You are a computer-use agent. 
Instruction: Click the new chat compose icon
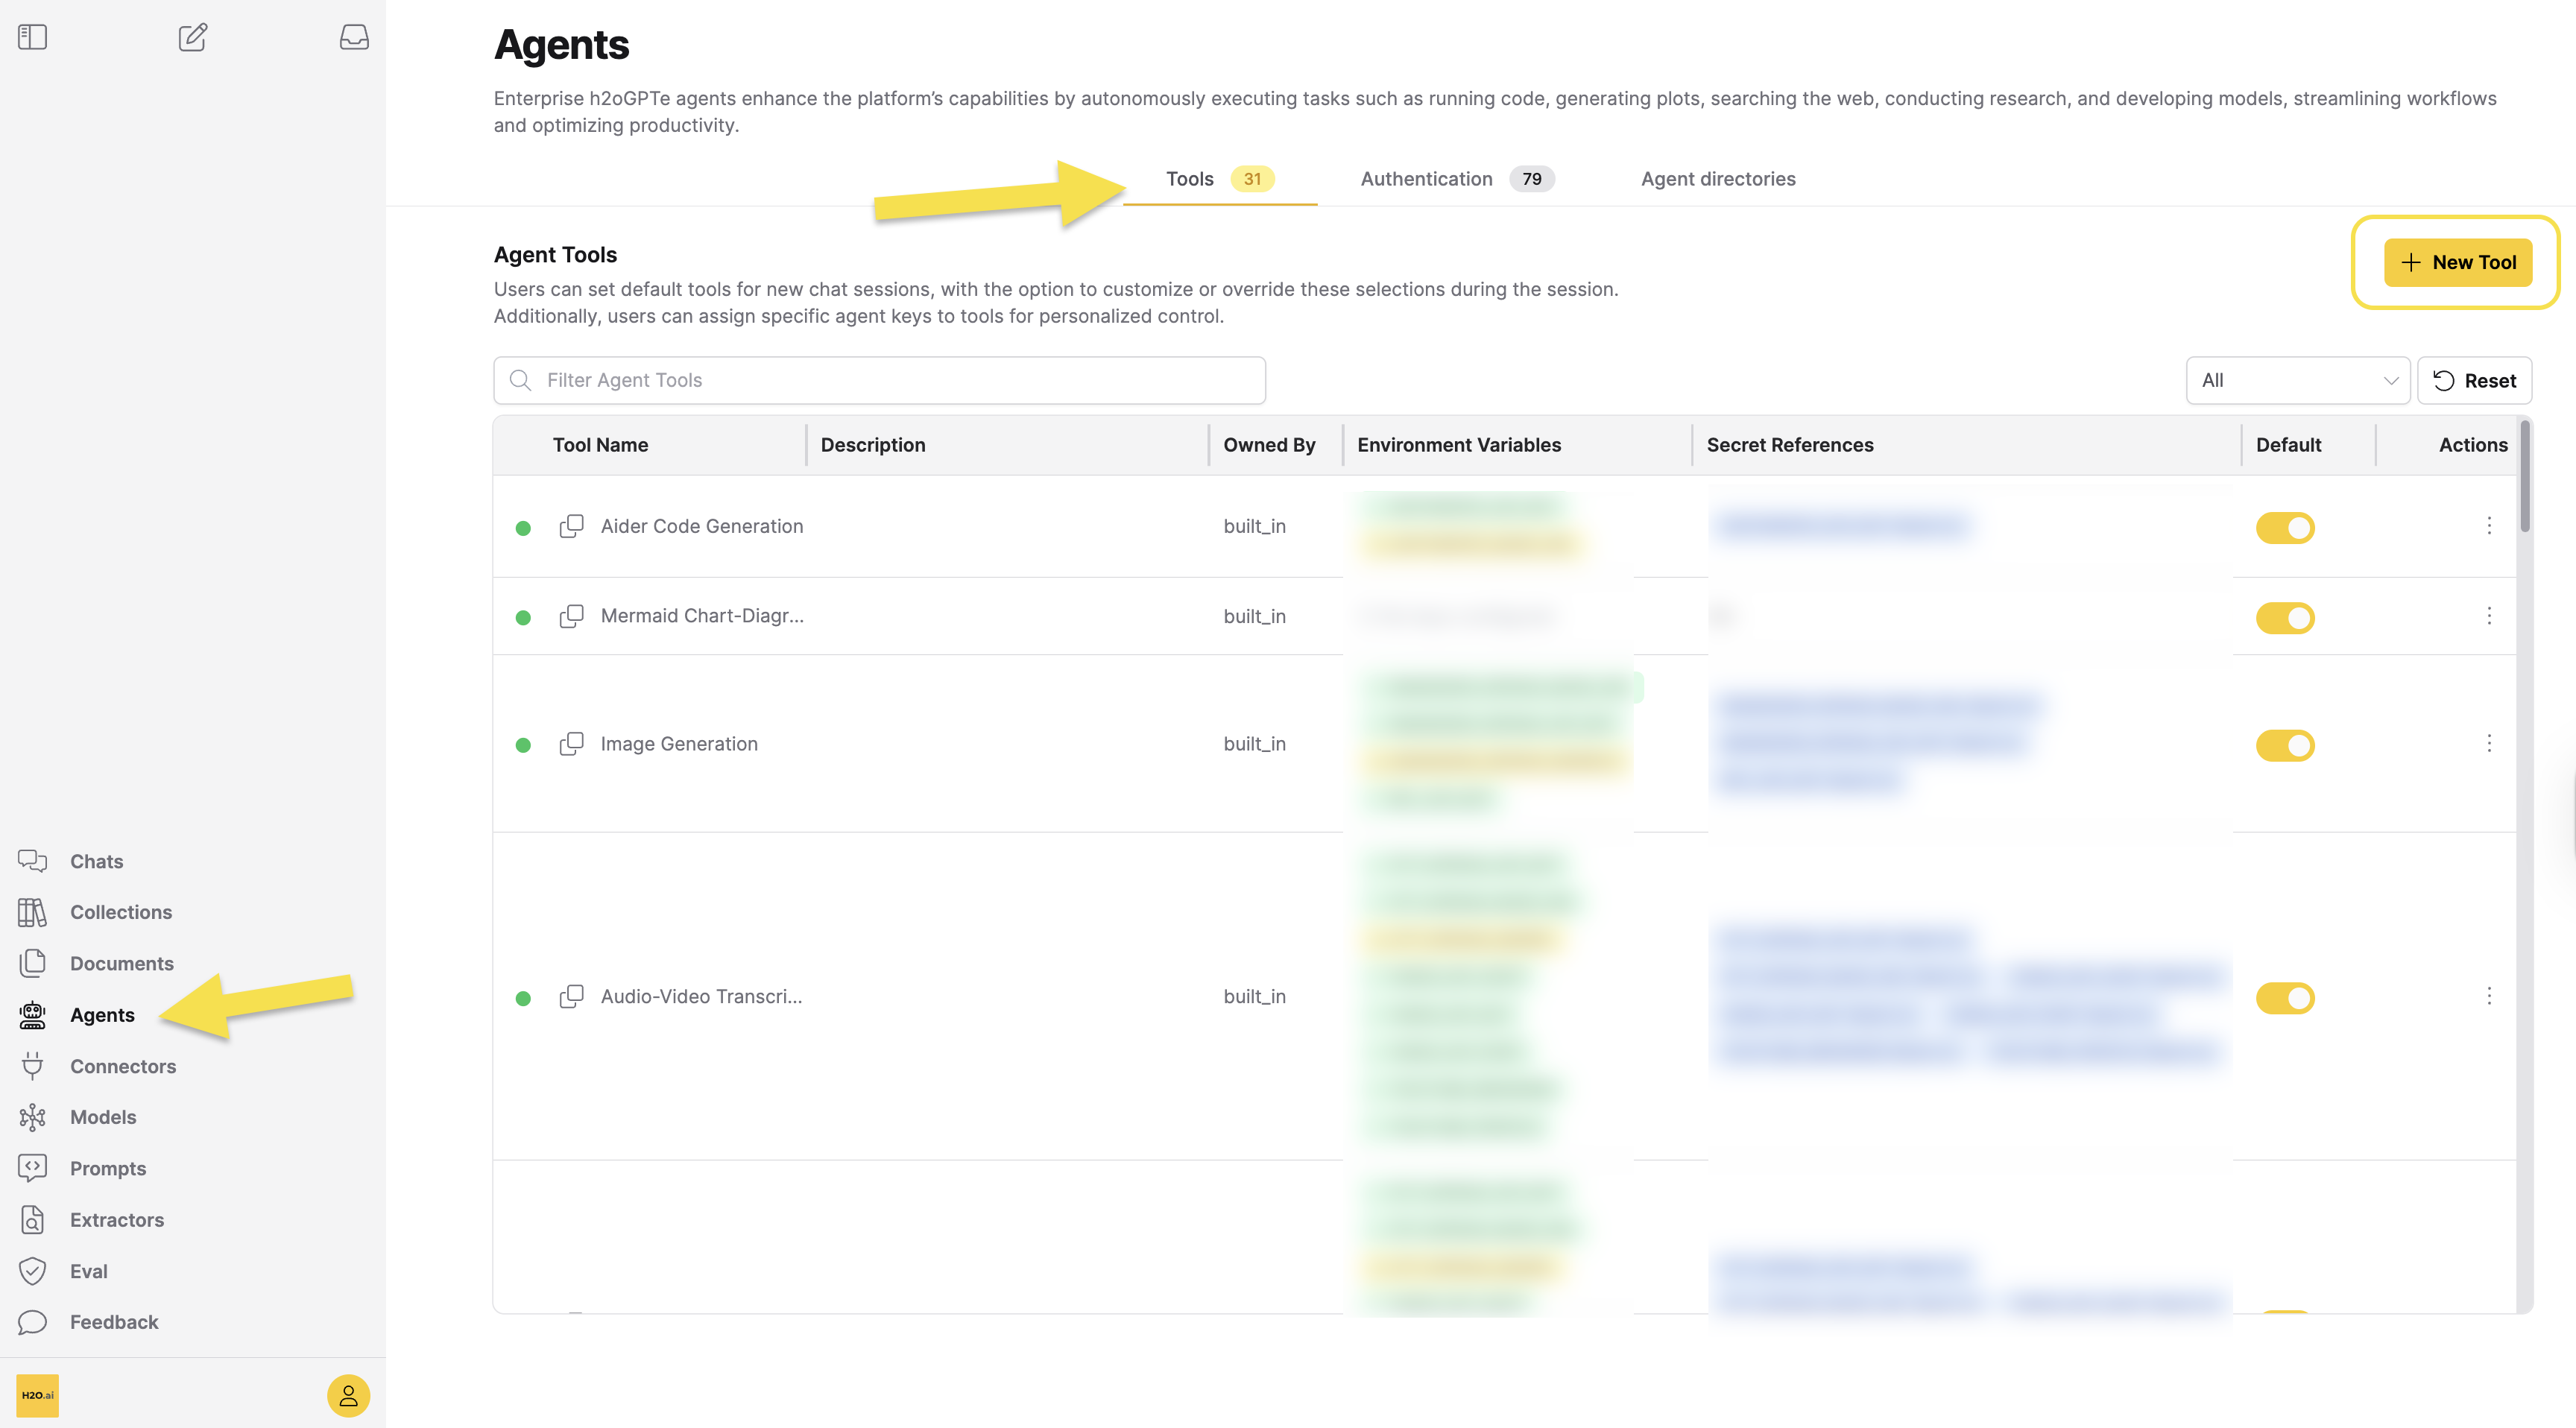(x=192, y=37)
